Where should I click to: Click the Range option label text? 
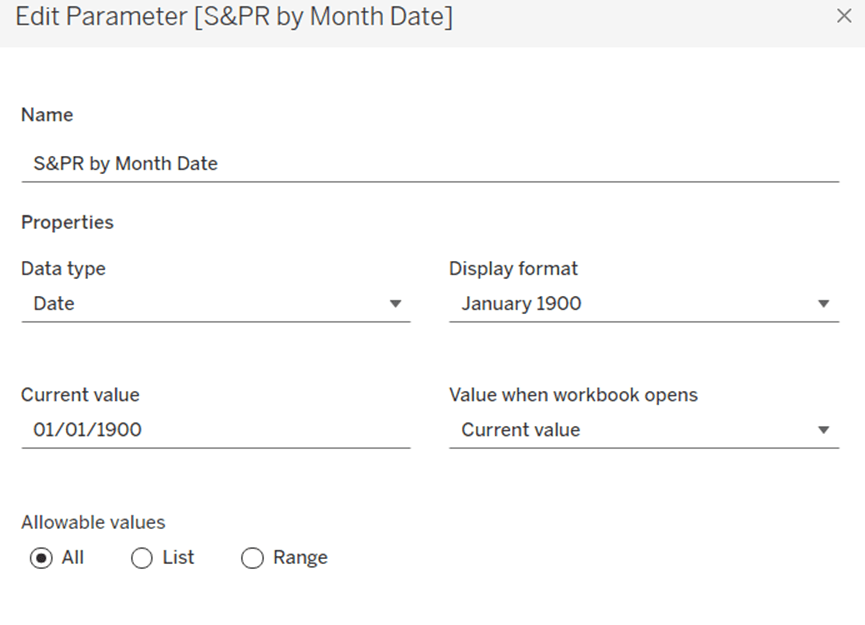click(x=300, y=558)
